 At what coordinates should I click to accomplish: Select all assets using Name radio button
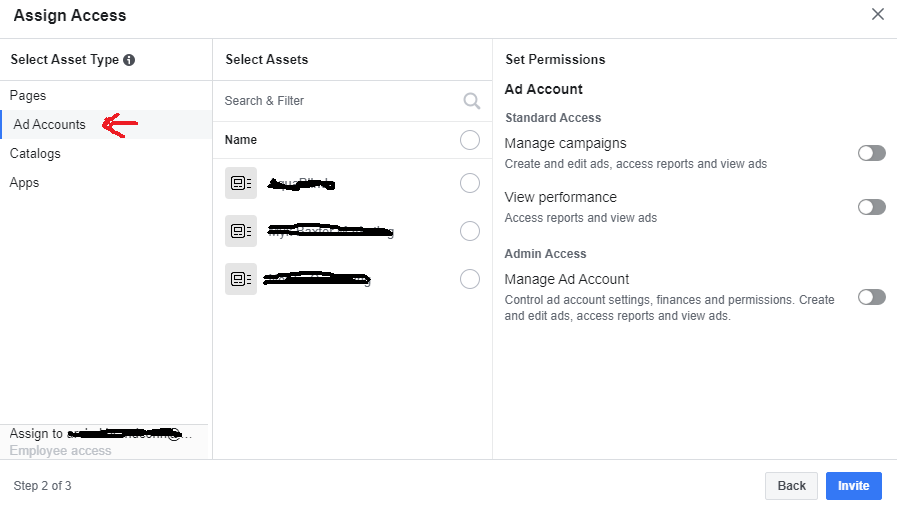click(x=470, y=140)
